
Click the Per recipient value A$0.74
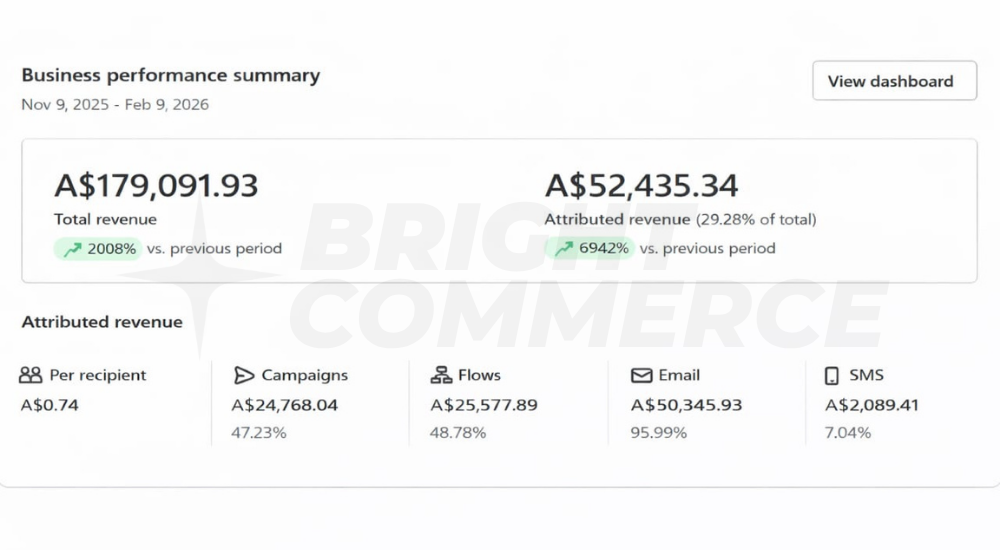(50, 405)
